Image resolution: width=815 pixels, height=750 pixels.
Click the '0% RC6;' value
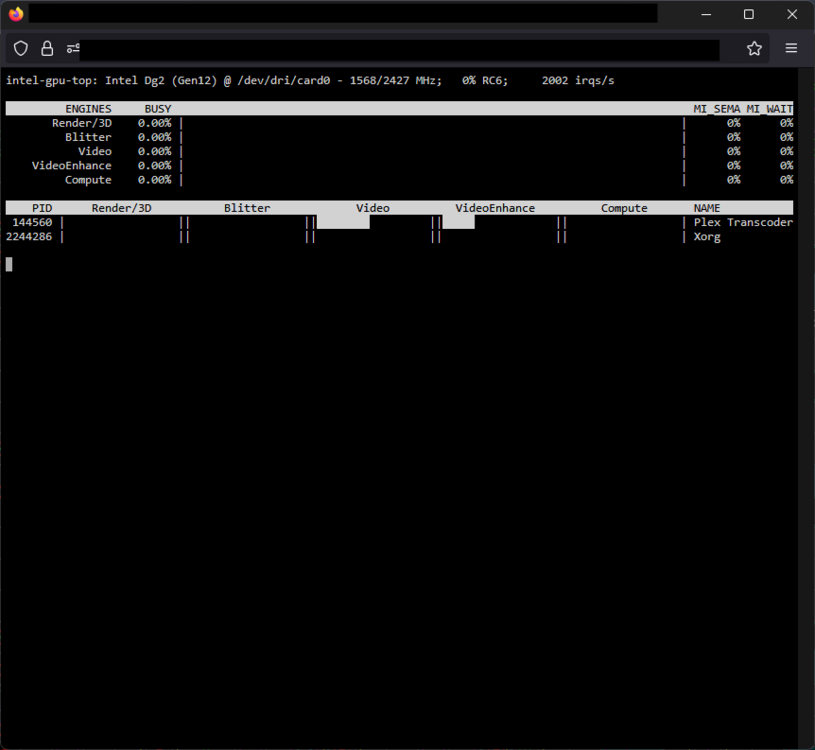tap(485, 81)
